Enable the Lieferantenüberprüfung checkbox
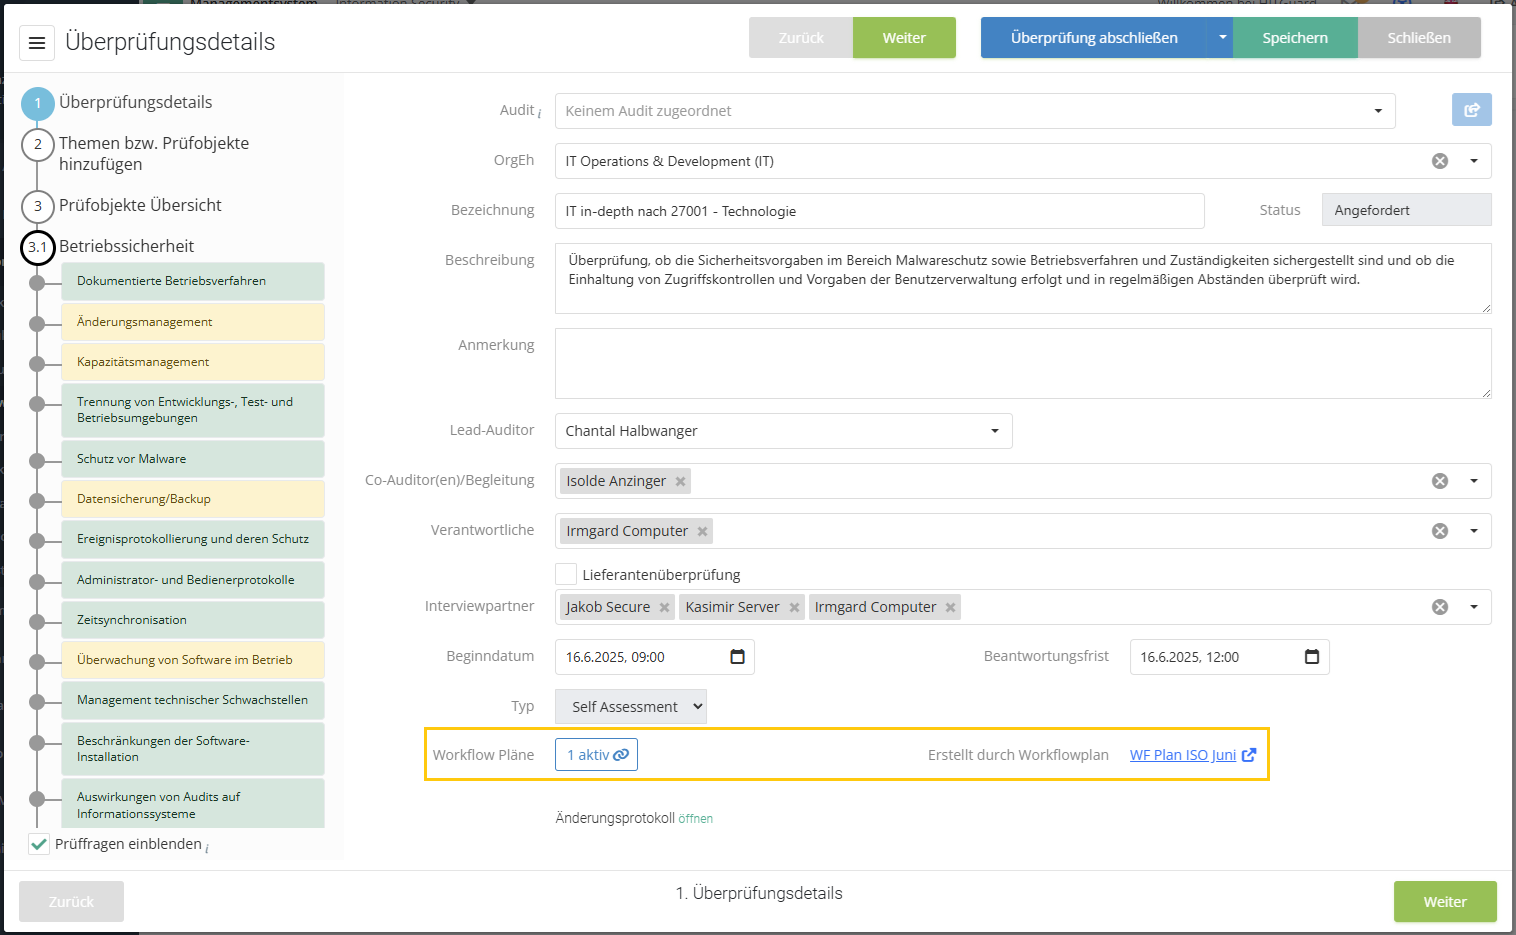Screen dimensions: 1516x935 click(x=566, y=574)
